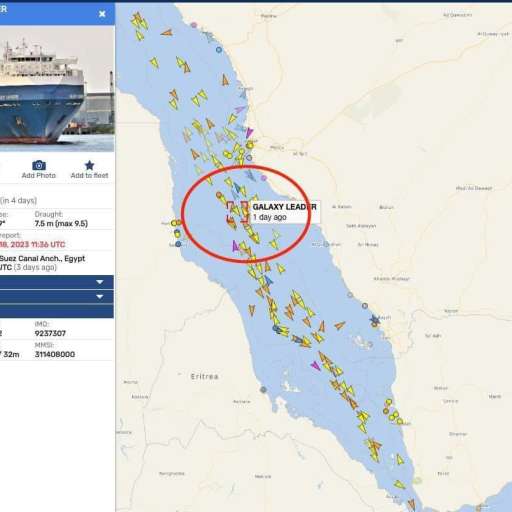Image resolution: width=512 pixels, height=512 pixels.
Task: Click the red last report timestamp
Action: [32, 244]
